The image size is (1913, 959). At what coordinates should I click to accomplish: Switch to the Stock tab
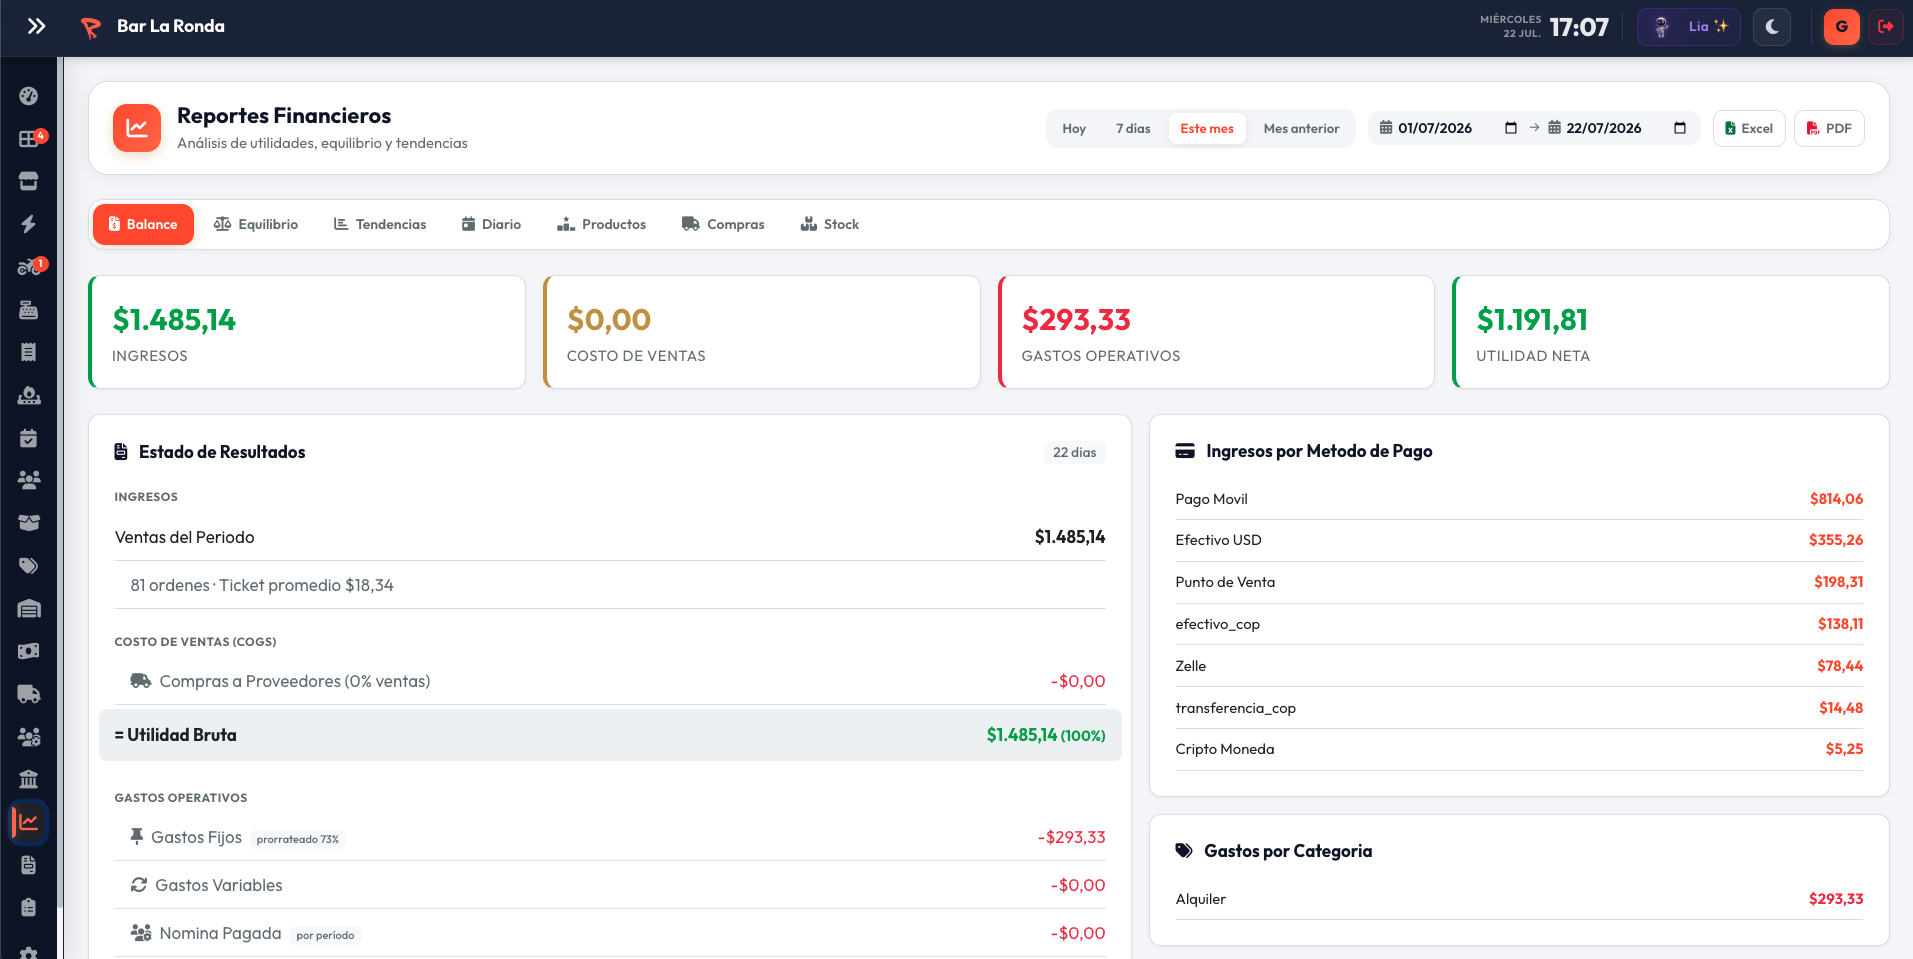click(830, 224)
